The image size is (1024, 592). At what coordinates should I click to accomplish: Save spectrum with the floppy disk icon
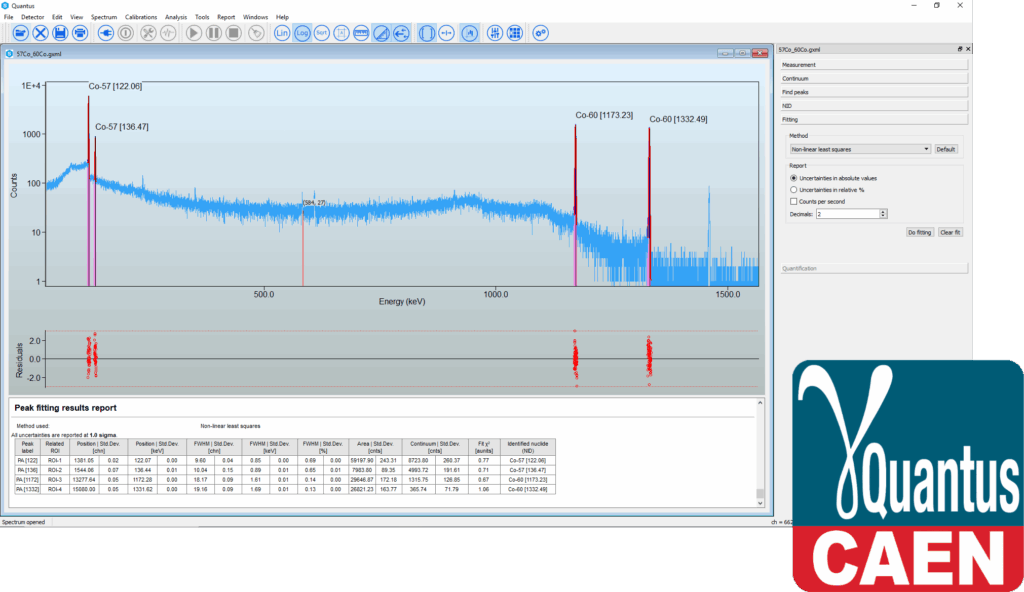coord(60,33)
